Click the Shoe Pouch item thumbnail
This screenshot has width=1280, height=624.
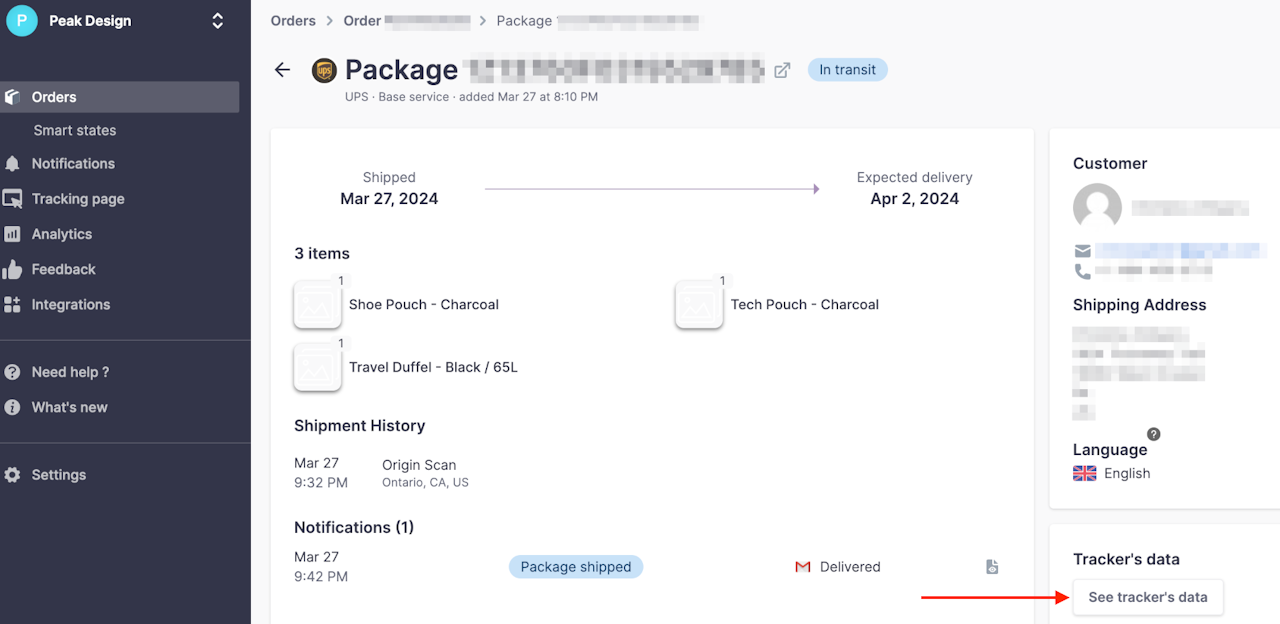tap(317, 304)
